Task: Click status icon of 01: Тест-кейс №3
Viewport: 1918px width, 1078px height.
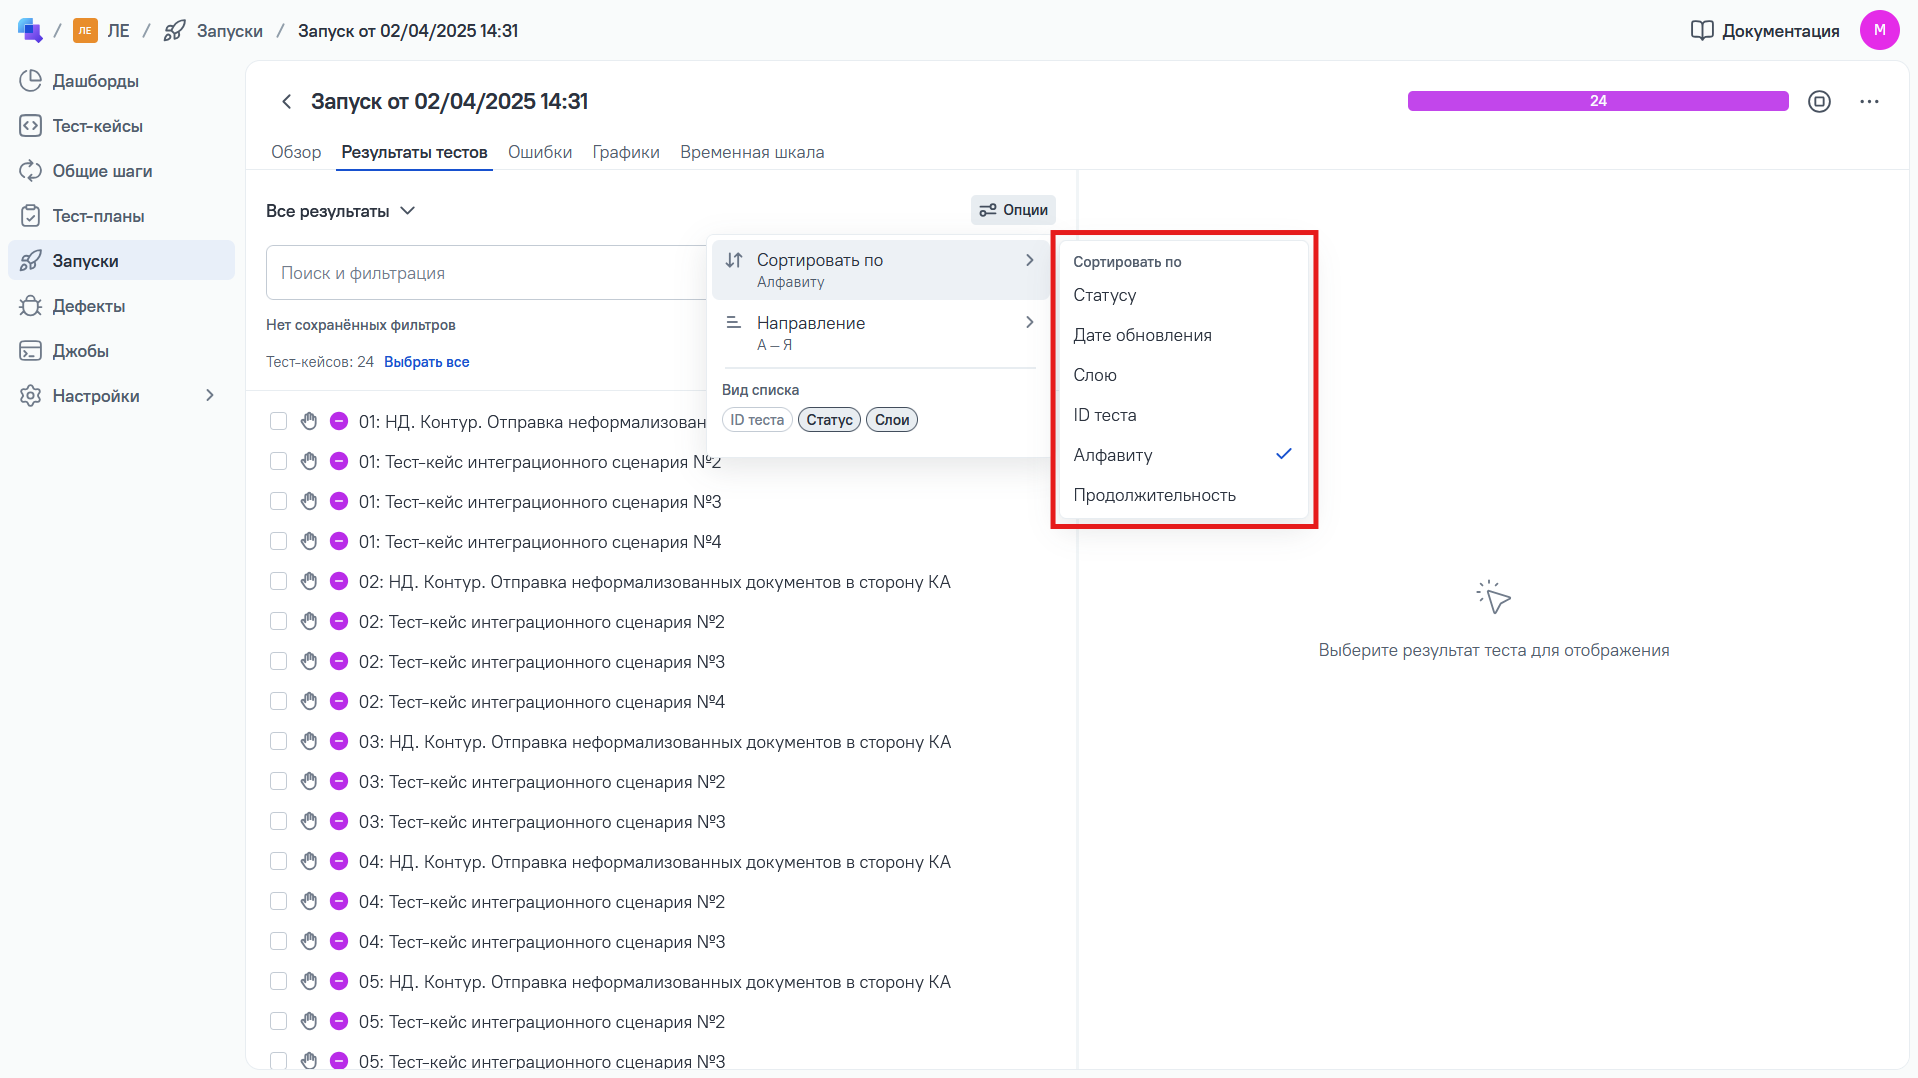Action: click(339, 501)
